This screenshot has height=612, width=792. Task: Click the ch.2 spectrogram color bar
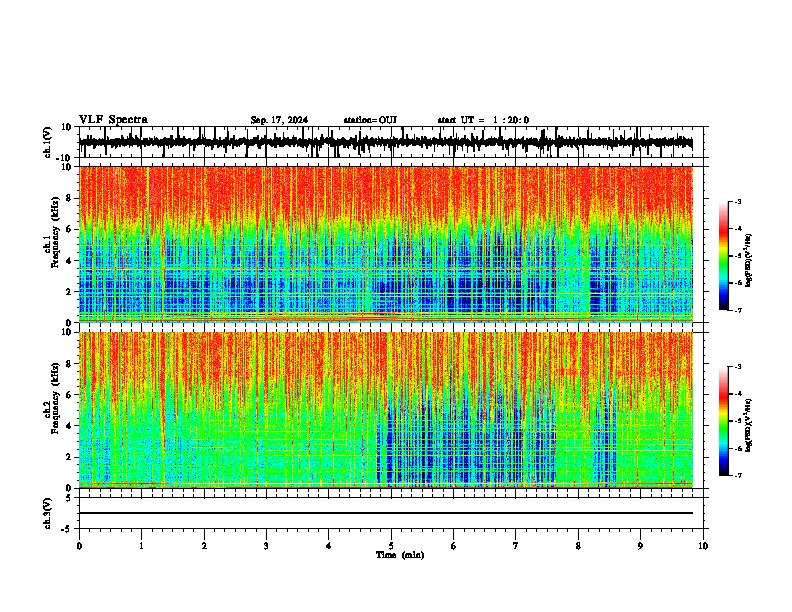723,421
